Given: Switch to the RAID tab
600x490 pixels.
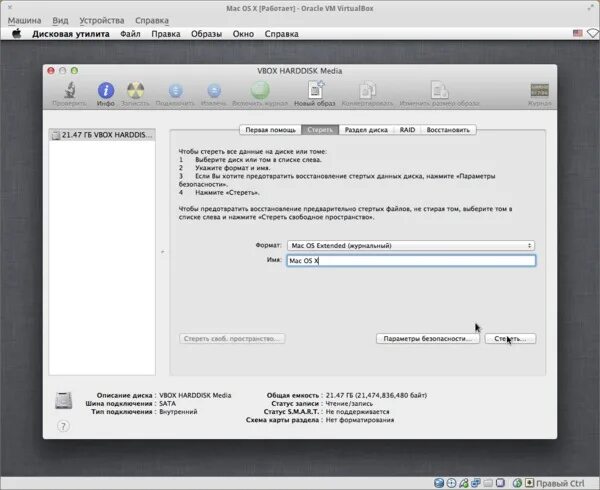Looking at the screenshot, I should (x=407, y=130).
